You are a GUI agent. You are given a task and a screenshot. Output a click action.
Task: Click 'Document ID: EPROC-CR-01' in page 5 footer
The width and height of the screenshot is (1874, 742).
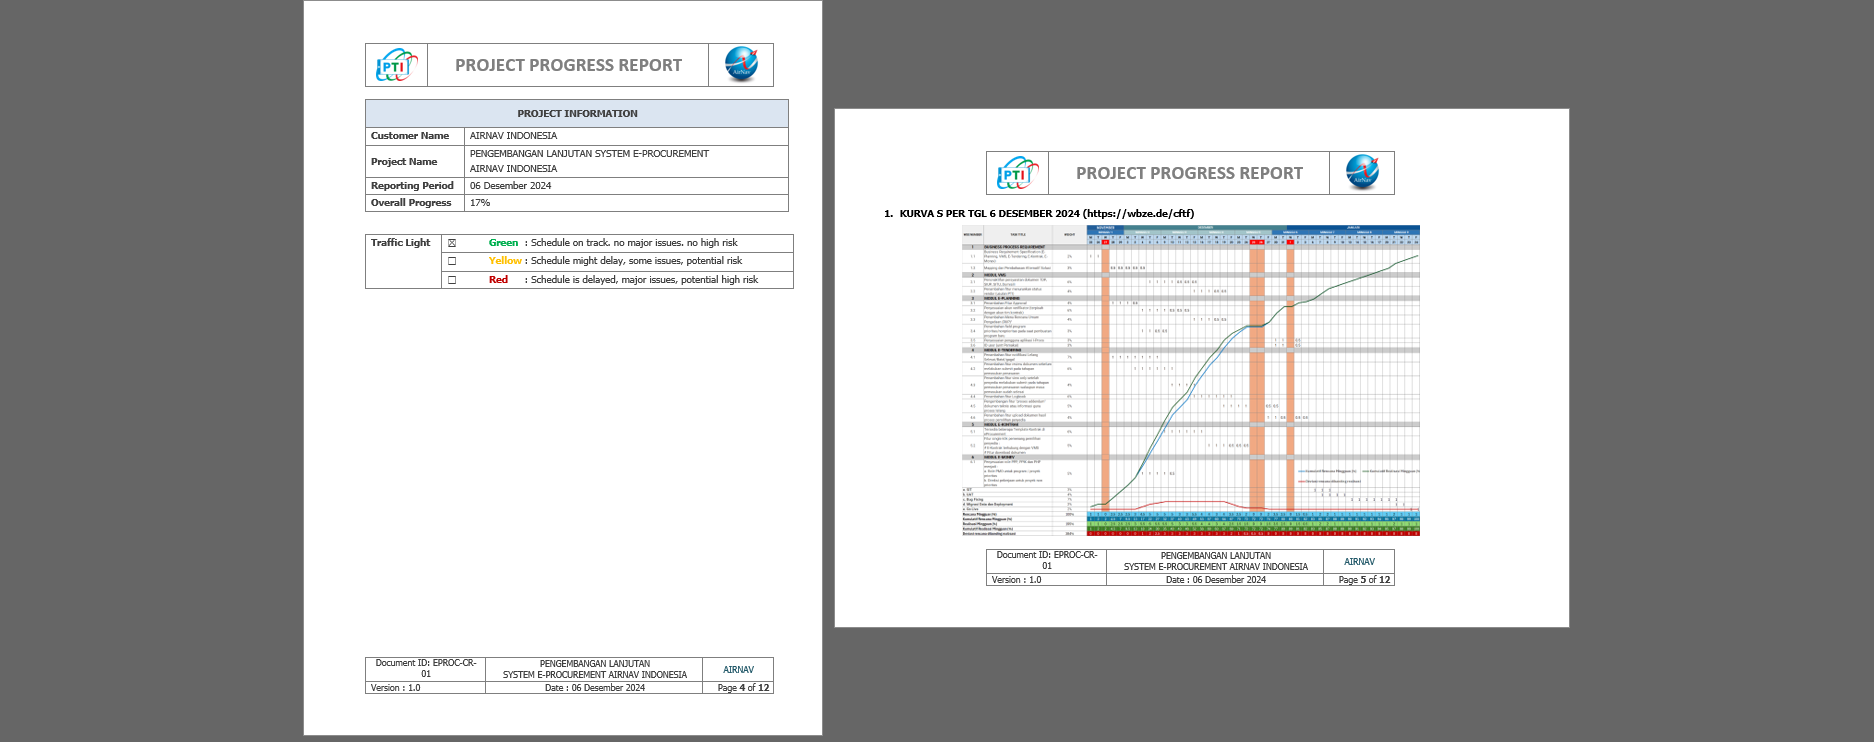pyautogui.click(x=1047, y=560)
